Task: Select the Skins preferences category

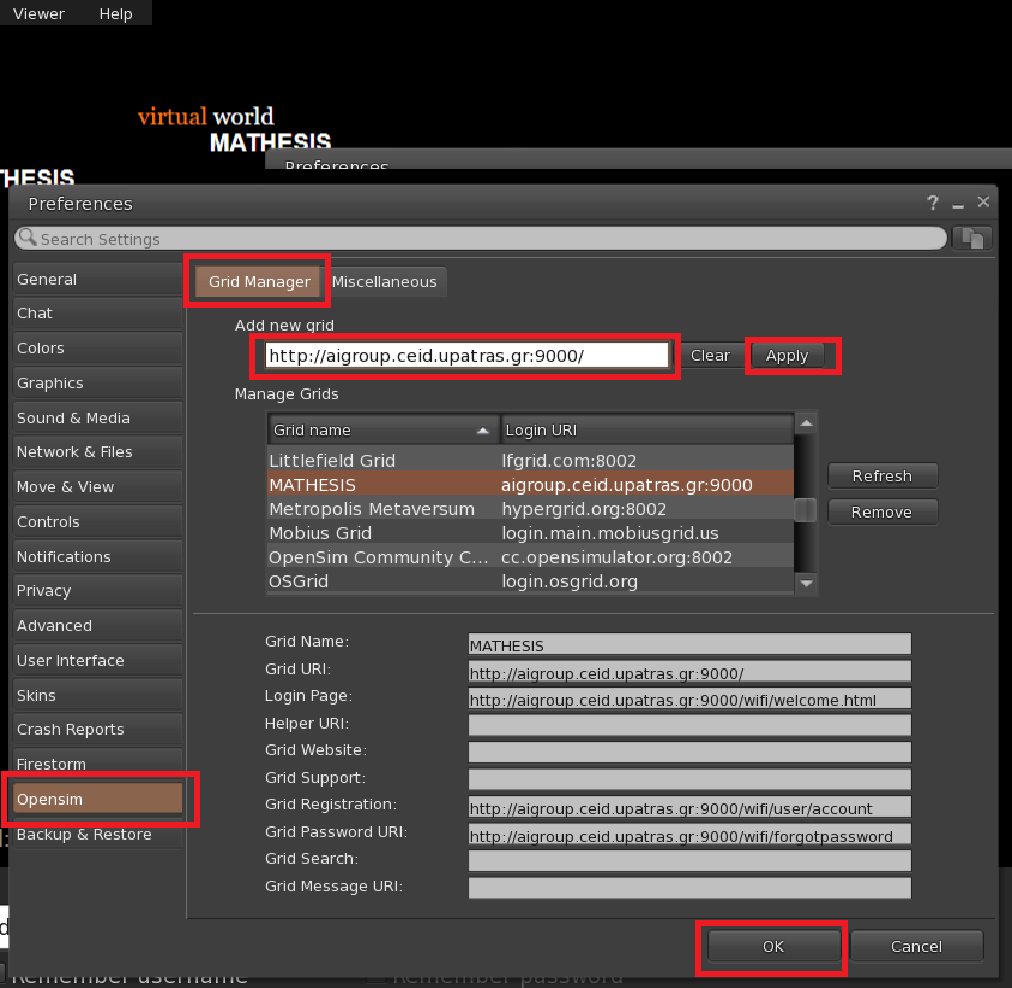Action: click(x=97, y=695)
